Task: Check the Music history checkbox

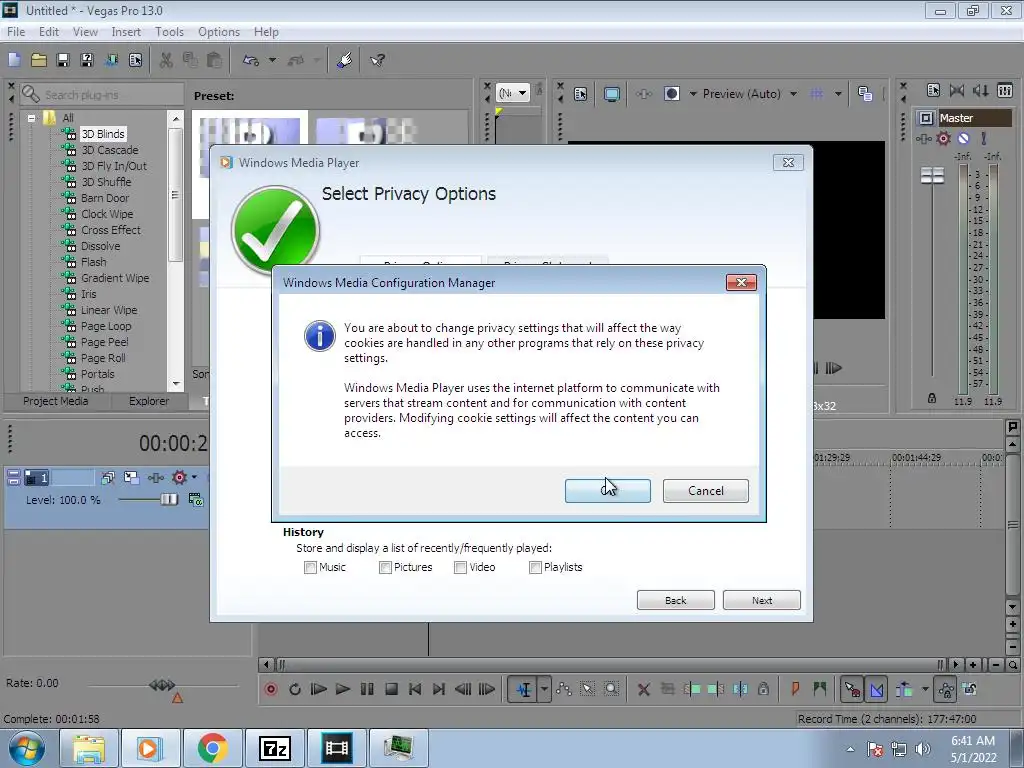Action: point(310,568)
